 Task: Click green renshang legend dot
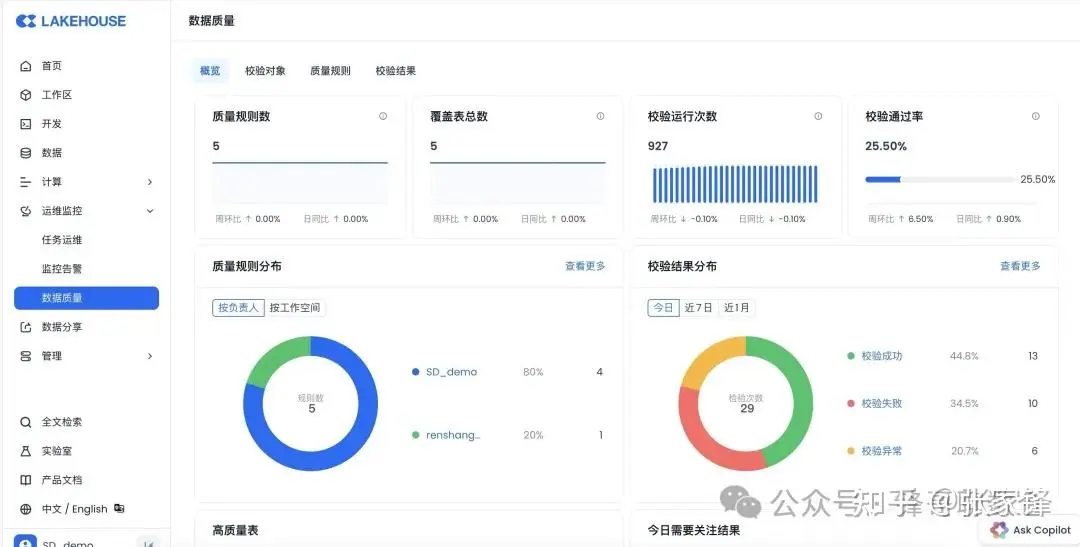pyautogui.click(x=415, y=435)
